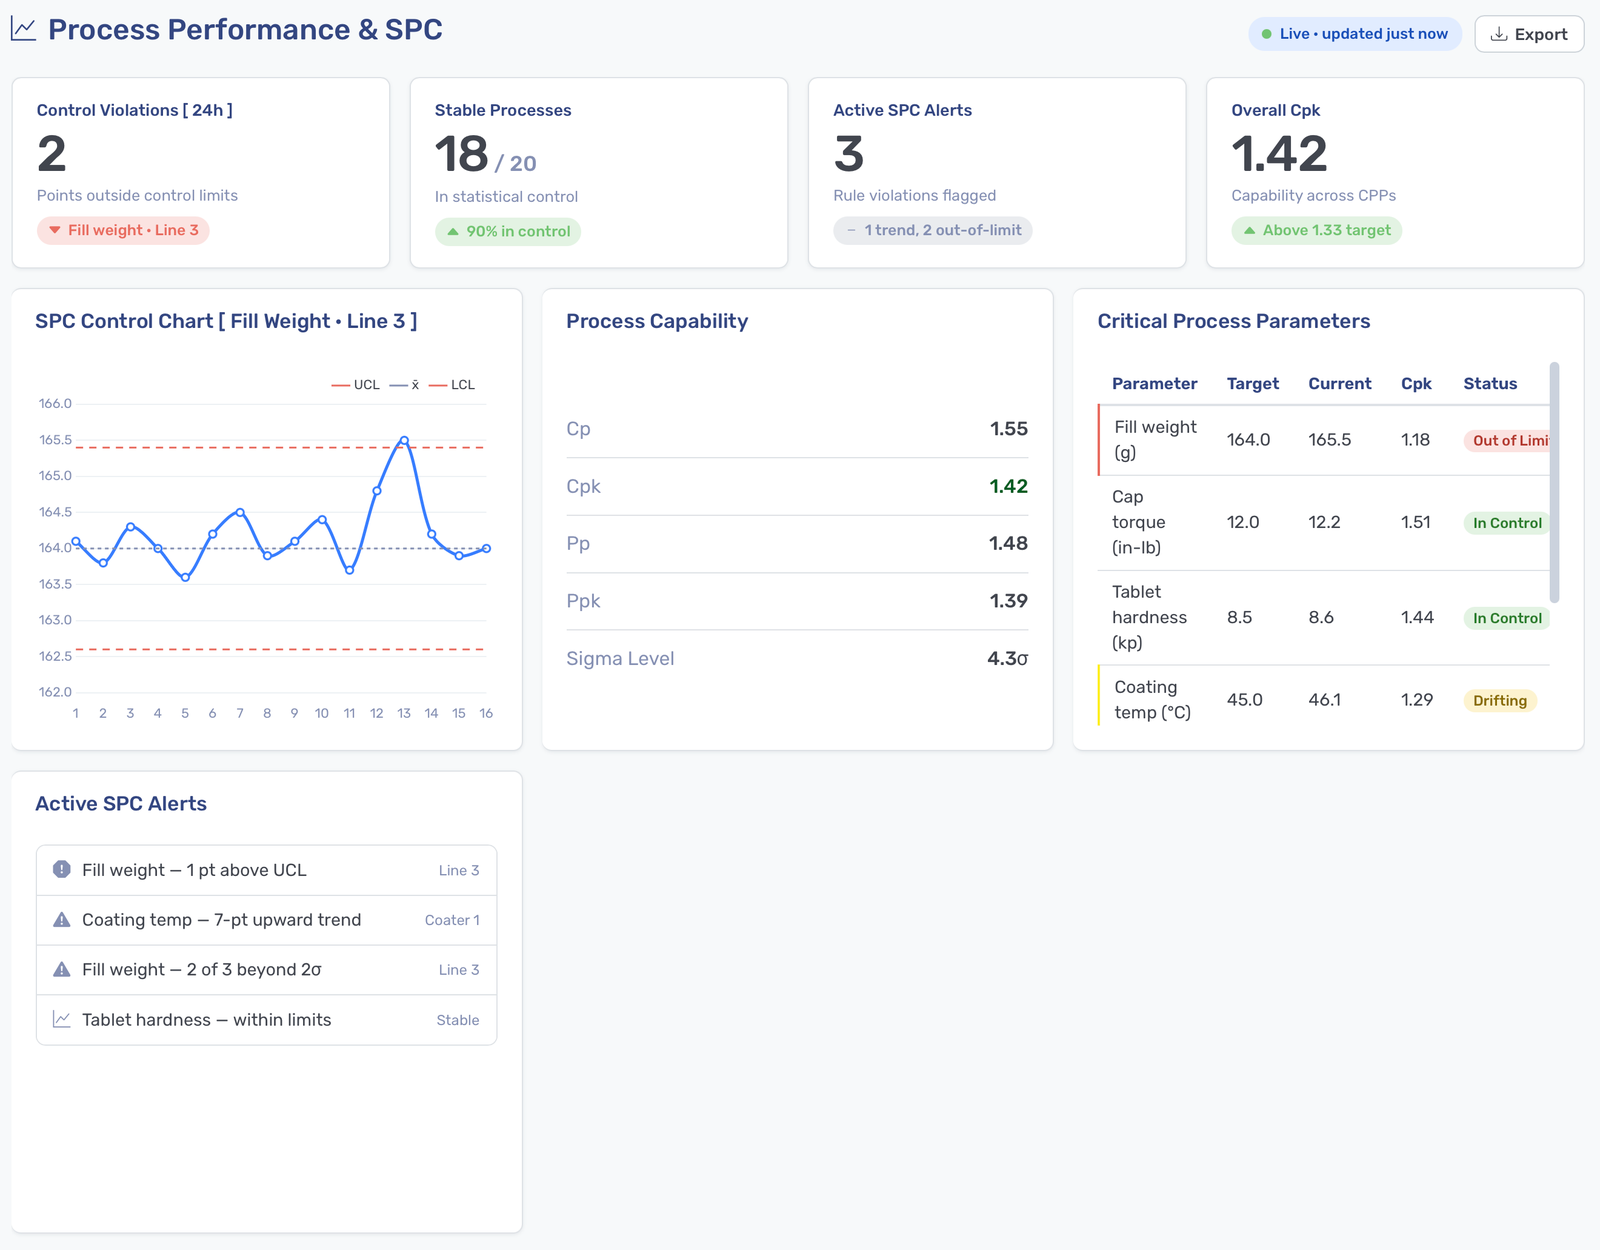
Task: Click the Coating temp Cpk value 1.29
Action: tap(1417, 700)
